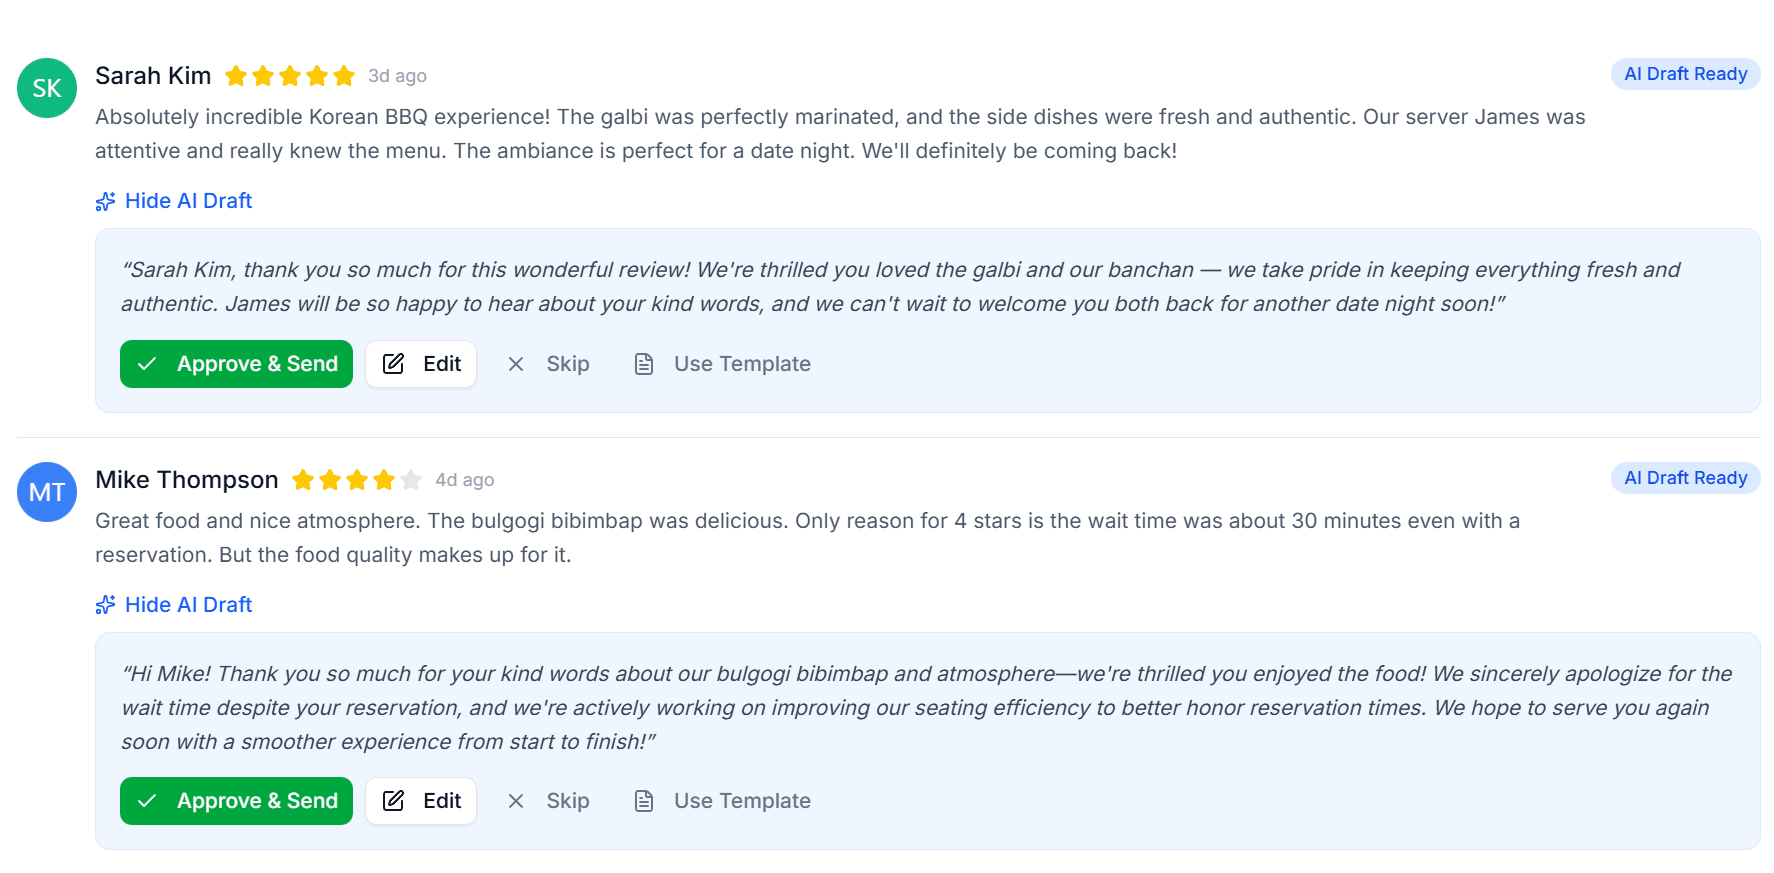Click the 3d ago timestamp on Sarah's review

(397, 76)
